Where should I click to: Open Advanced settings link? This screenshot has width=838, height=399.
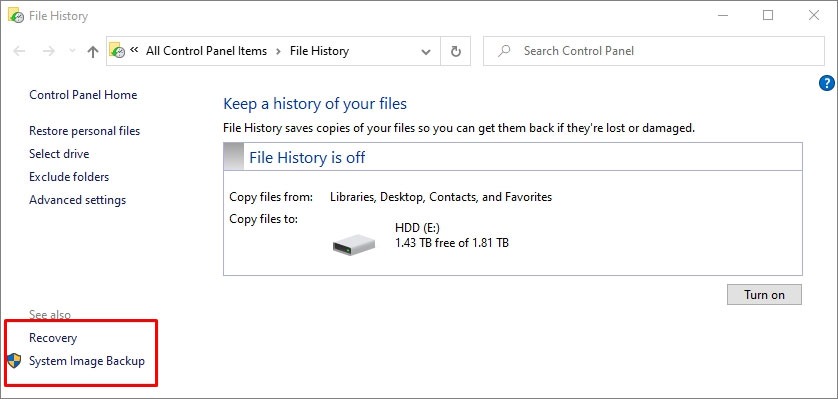[x=77, y=200]
